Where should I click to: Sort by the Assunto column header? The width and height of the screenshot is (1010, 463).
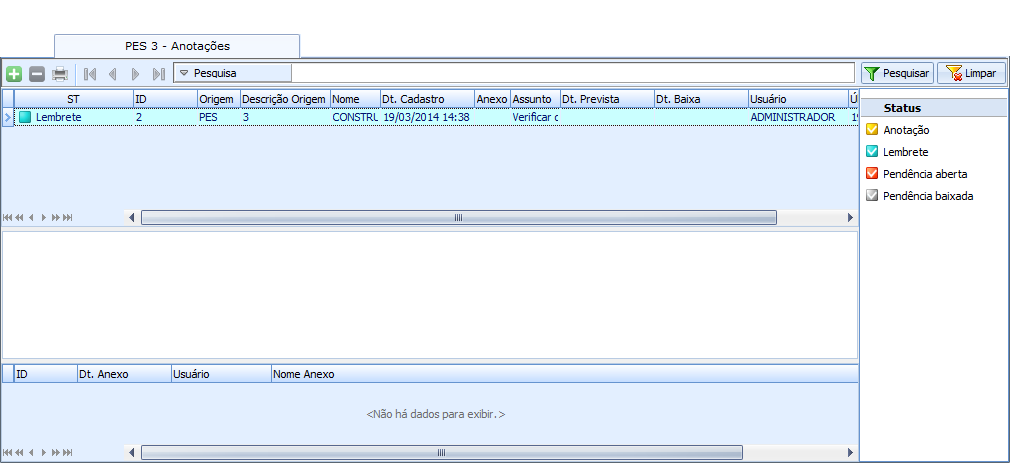(x=535, y=99)
